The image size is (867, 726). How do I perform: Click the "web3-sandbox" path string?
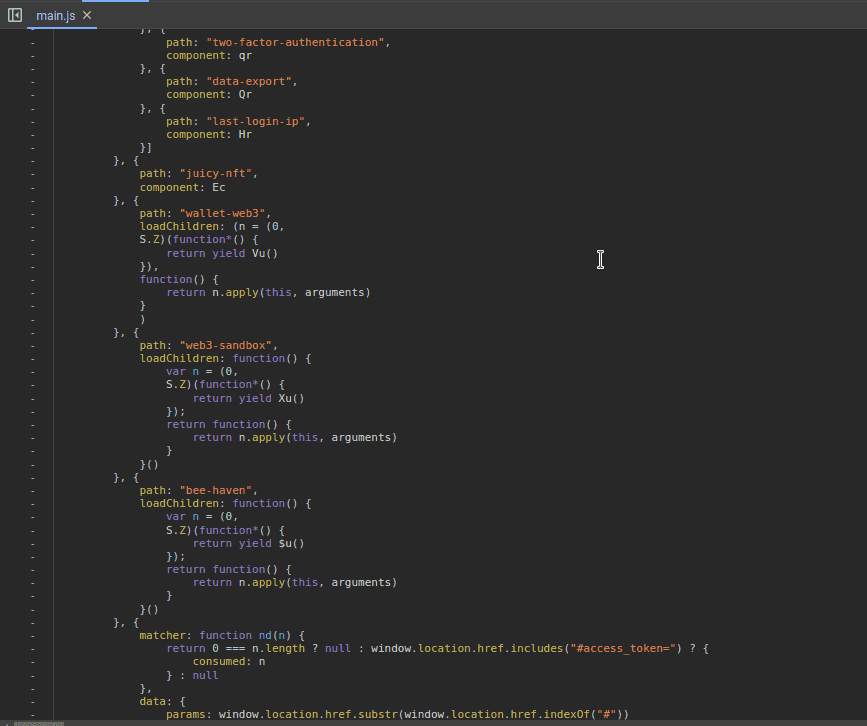pyautogui.click(x=226, y=346)
